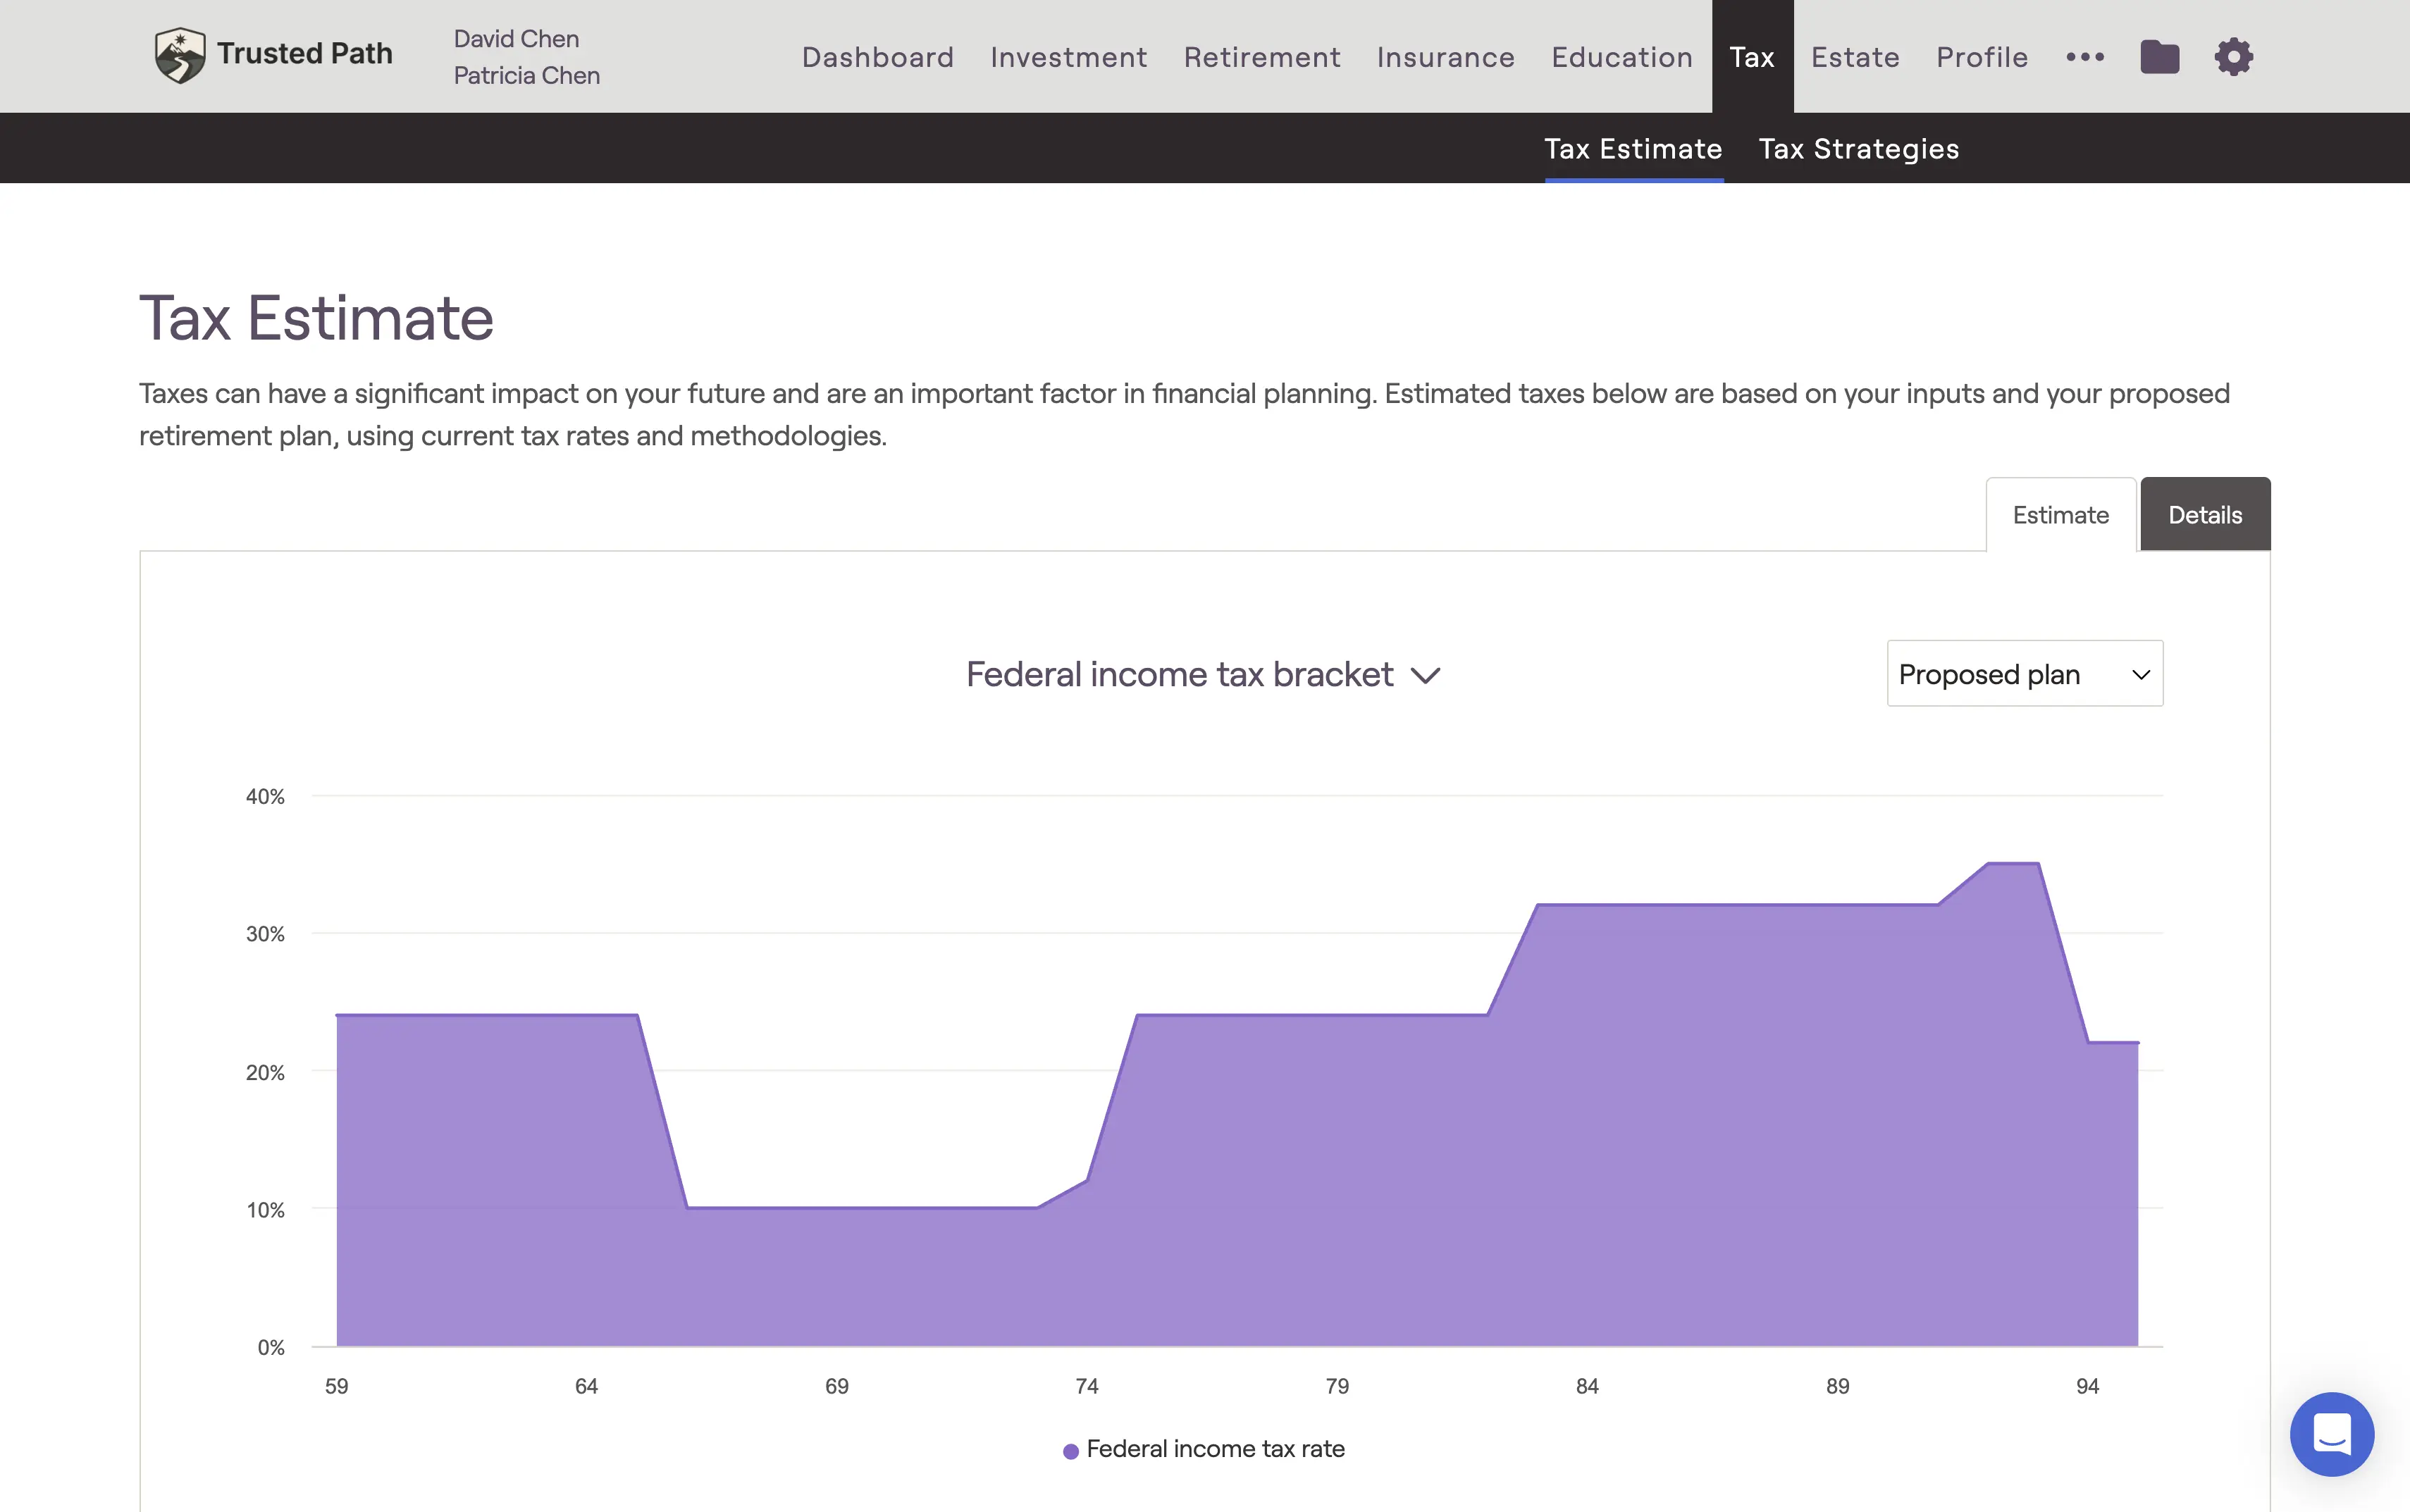
Task: Select the Estimate tab
Action: [2060, 515]
